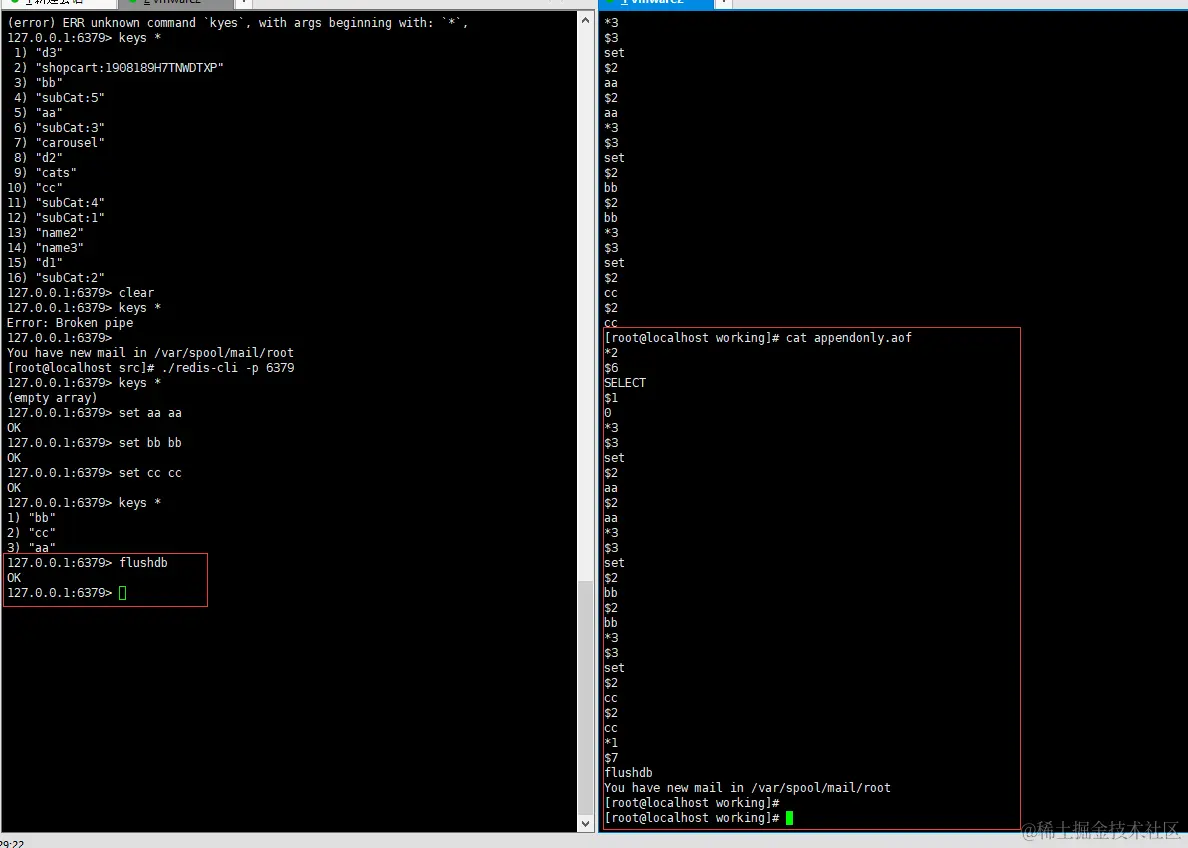Click the "set aa aa" command line
This screenshot has width=1188, height=848.
click(95, 413)
